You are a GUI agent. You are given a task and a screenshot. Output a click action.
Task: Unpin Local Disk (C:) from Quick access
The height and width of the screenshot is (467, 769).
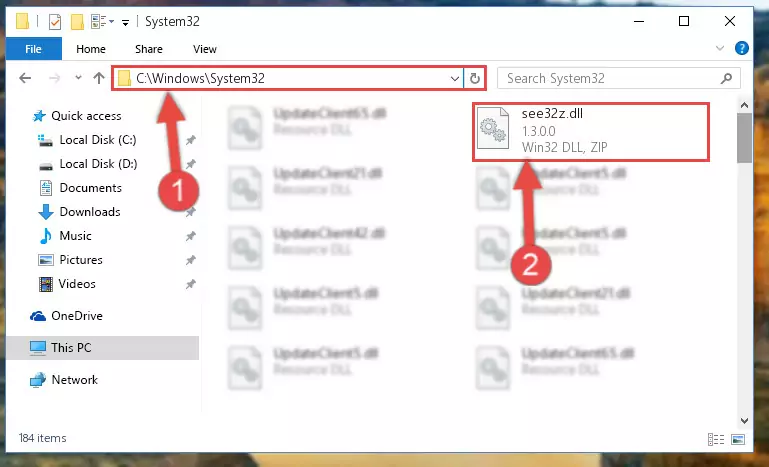click(190, 140)
